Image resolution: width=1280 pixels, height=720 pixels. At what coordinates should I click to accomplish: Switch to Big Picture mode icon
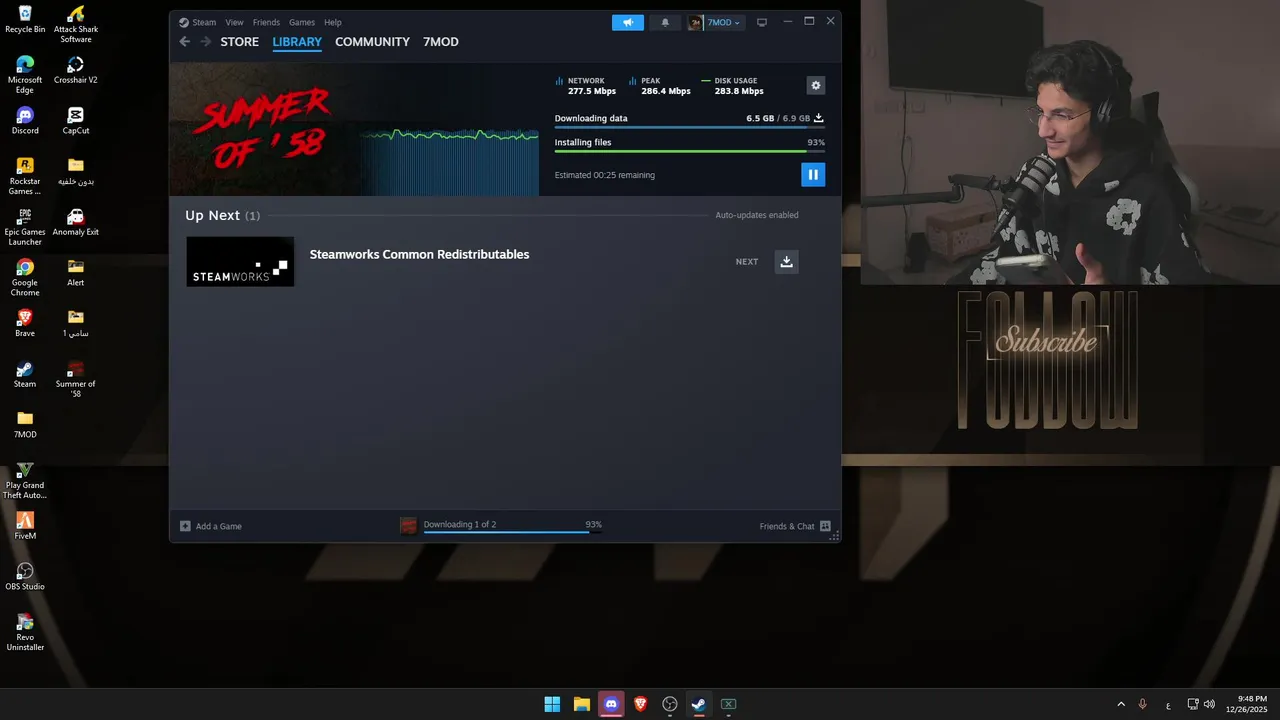762,22
